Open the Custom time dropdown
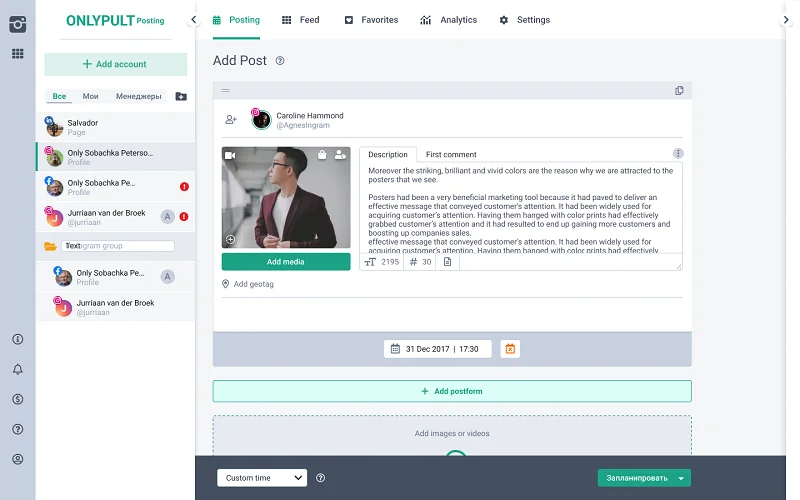Viewport: 800px width, 500px height. [x=262, y=478]
